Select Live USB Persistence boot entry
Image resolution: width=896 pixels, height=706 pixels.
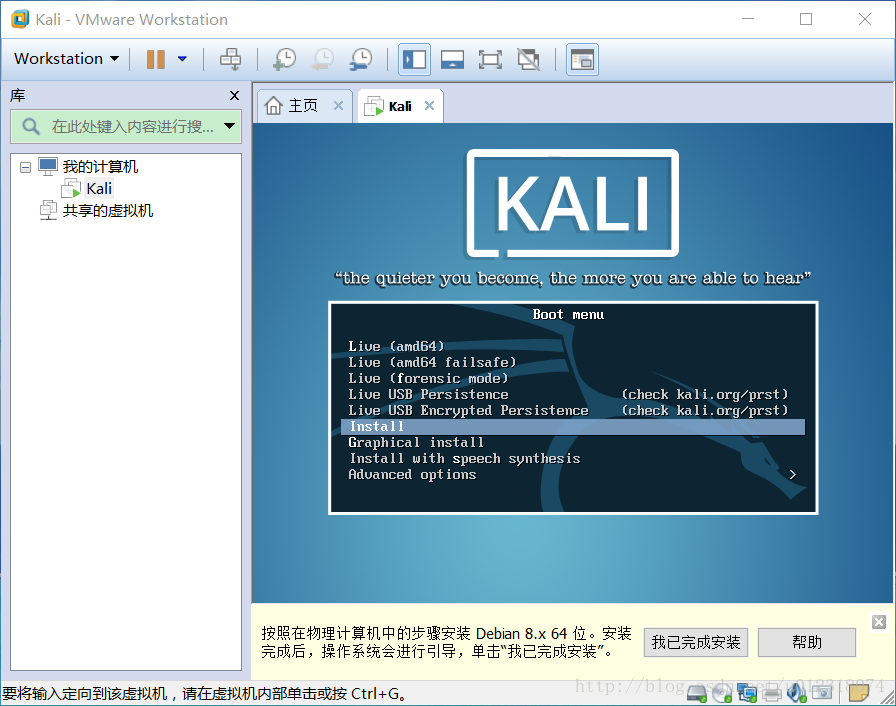(x=428, y=394)
